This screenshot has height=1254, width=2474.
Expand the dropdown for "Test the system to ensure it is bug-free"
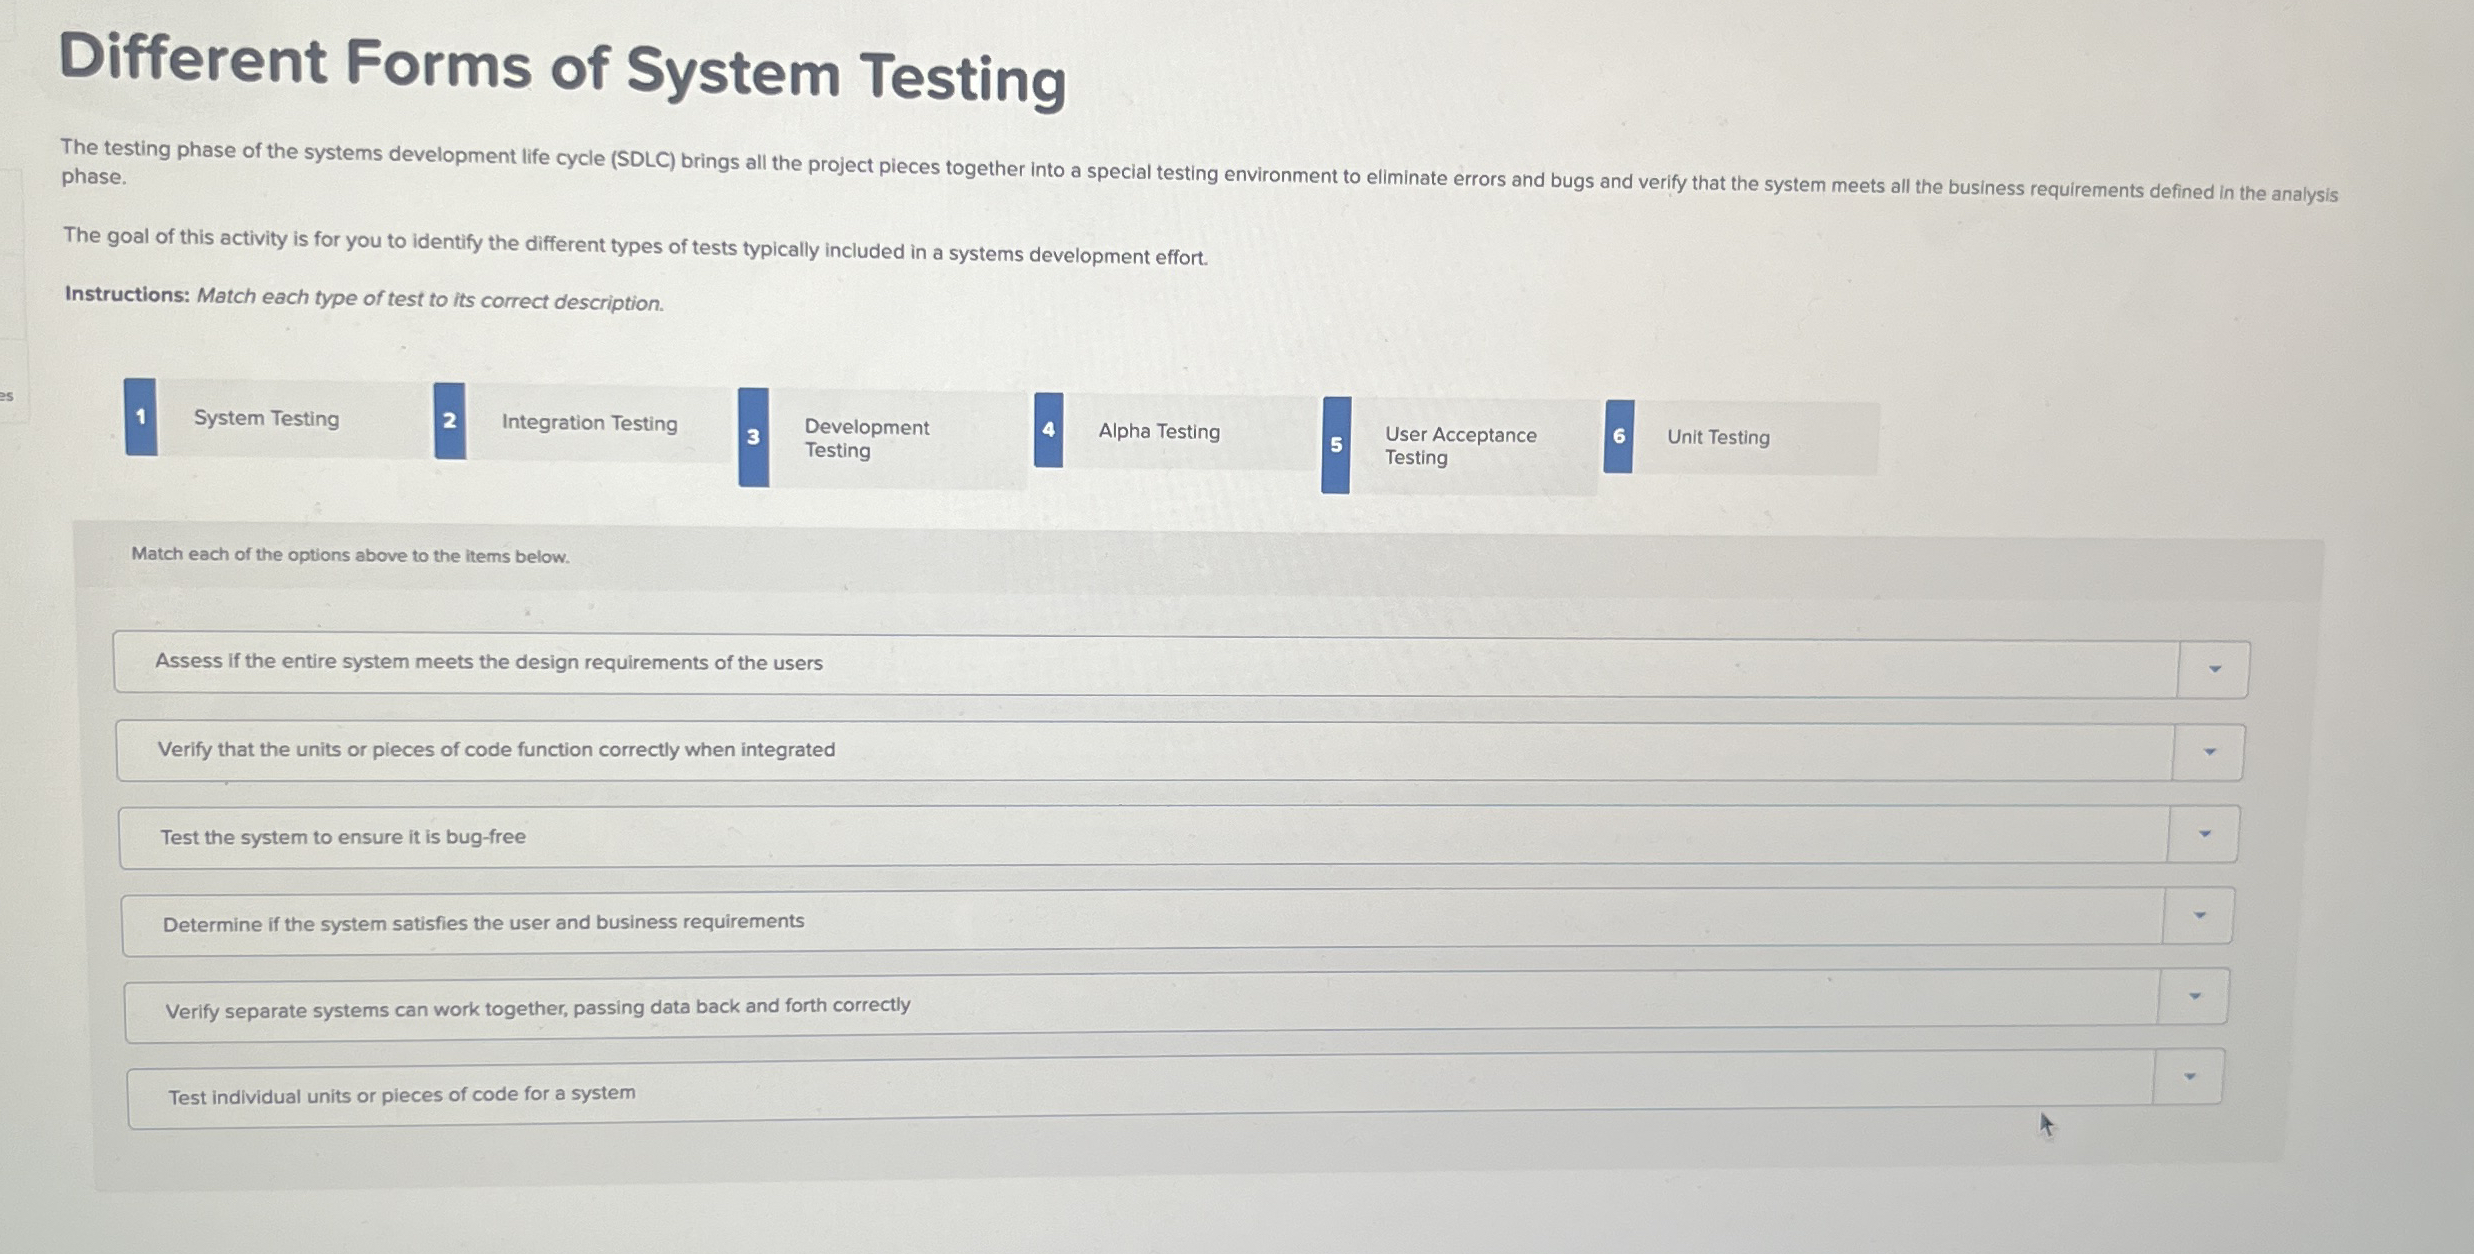click(x=2205, y=833)
